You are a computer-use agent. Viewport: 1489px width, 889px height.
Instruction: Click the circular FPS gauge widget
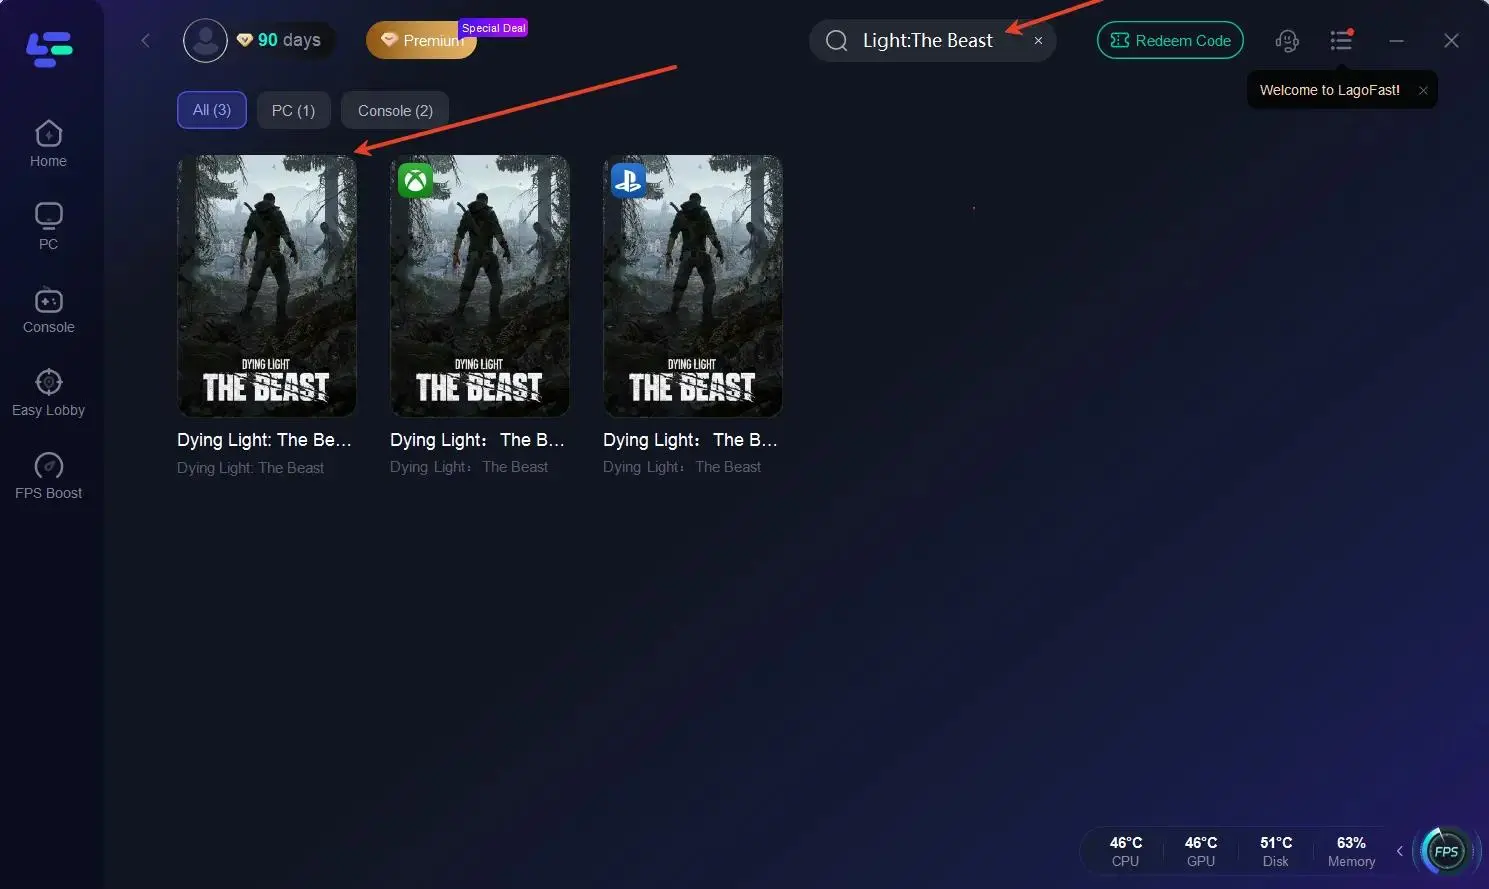pos(1445,852)
